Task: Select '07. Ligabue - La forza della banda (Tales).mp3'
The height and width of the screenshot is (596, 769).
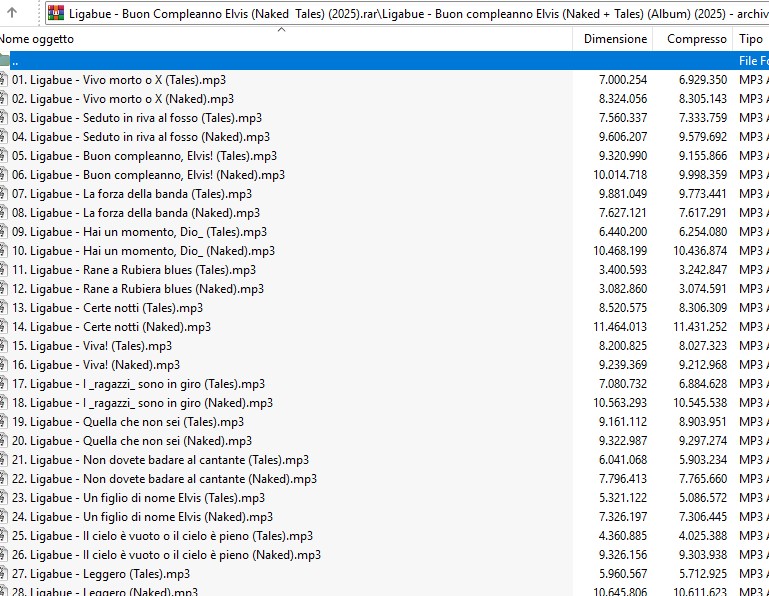Action: point(132,194)
